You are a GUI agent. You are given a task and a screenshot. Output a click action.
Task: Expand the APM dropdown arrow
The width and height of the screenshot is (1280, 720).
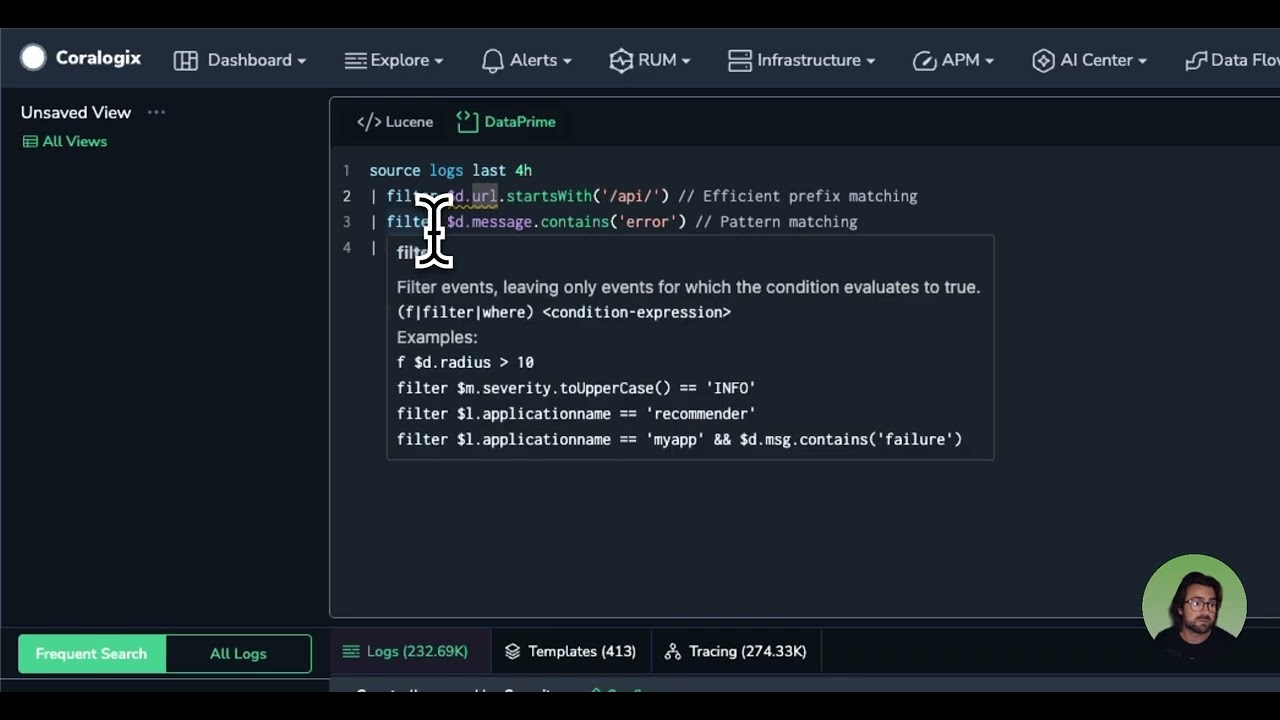coord(989,61)
